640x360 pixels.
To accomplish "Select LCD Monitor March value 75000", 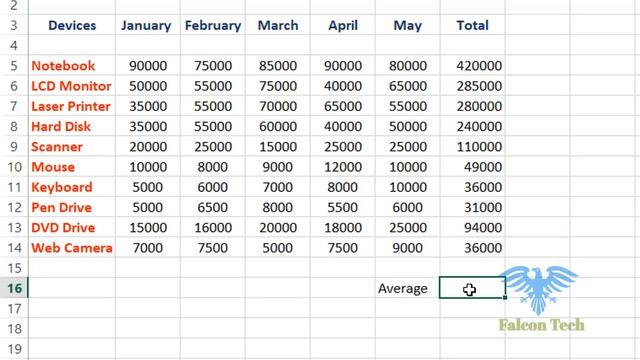I will point(278,86).
